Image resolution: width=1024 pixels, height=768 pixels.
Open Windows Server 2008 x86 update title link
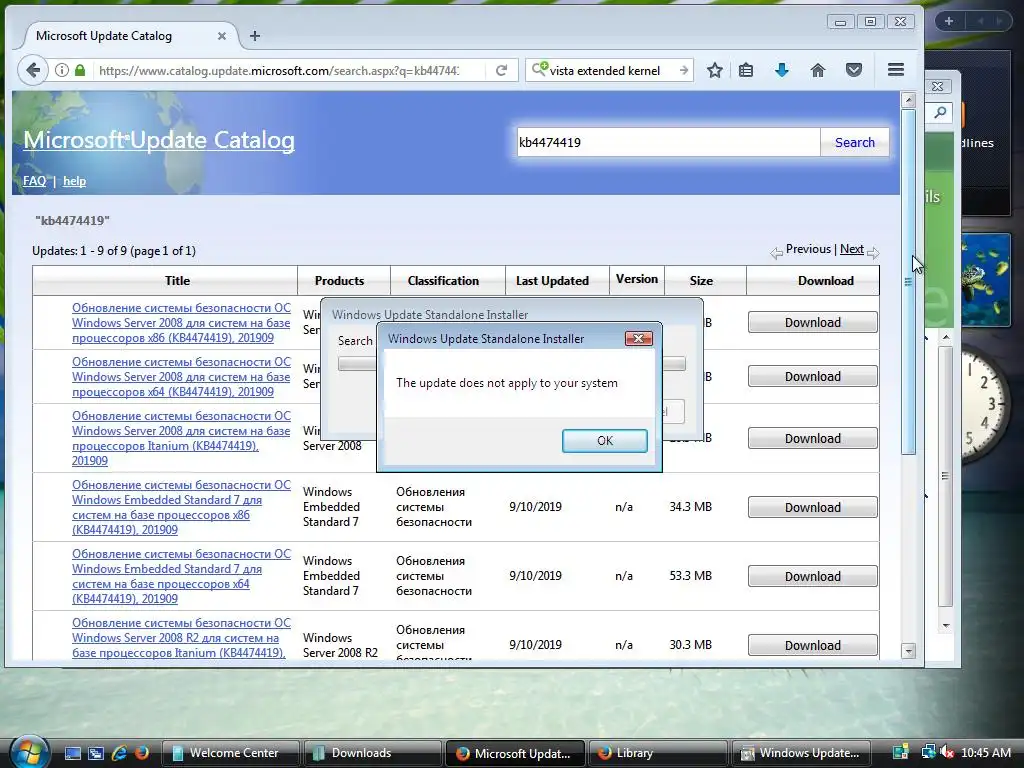[x=182, y=323]
